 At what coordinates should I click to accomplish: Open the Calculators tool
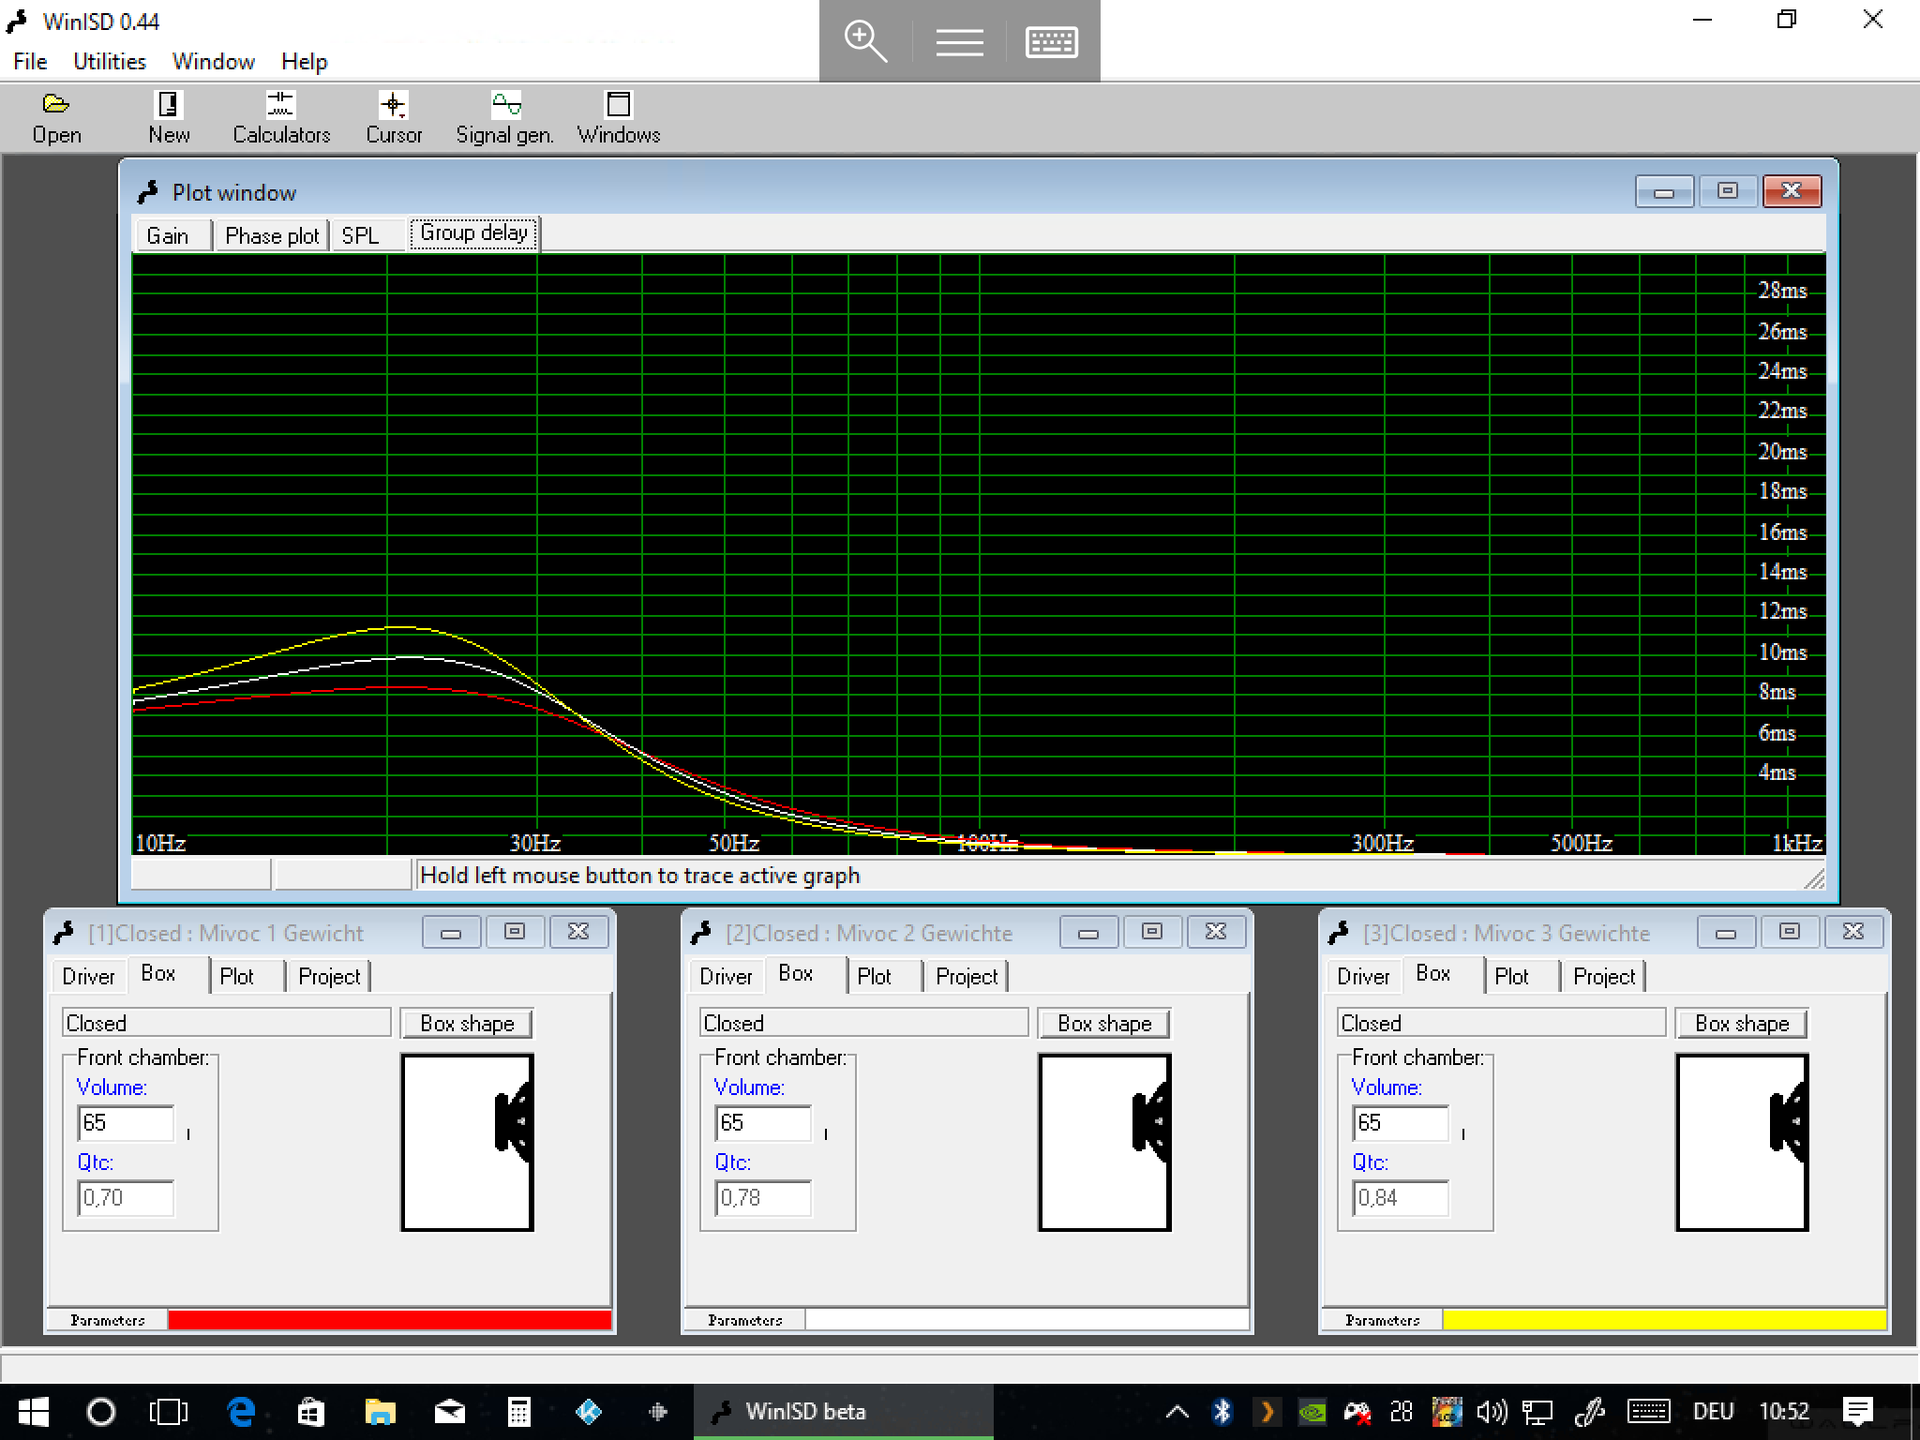tap(281, 118)
